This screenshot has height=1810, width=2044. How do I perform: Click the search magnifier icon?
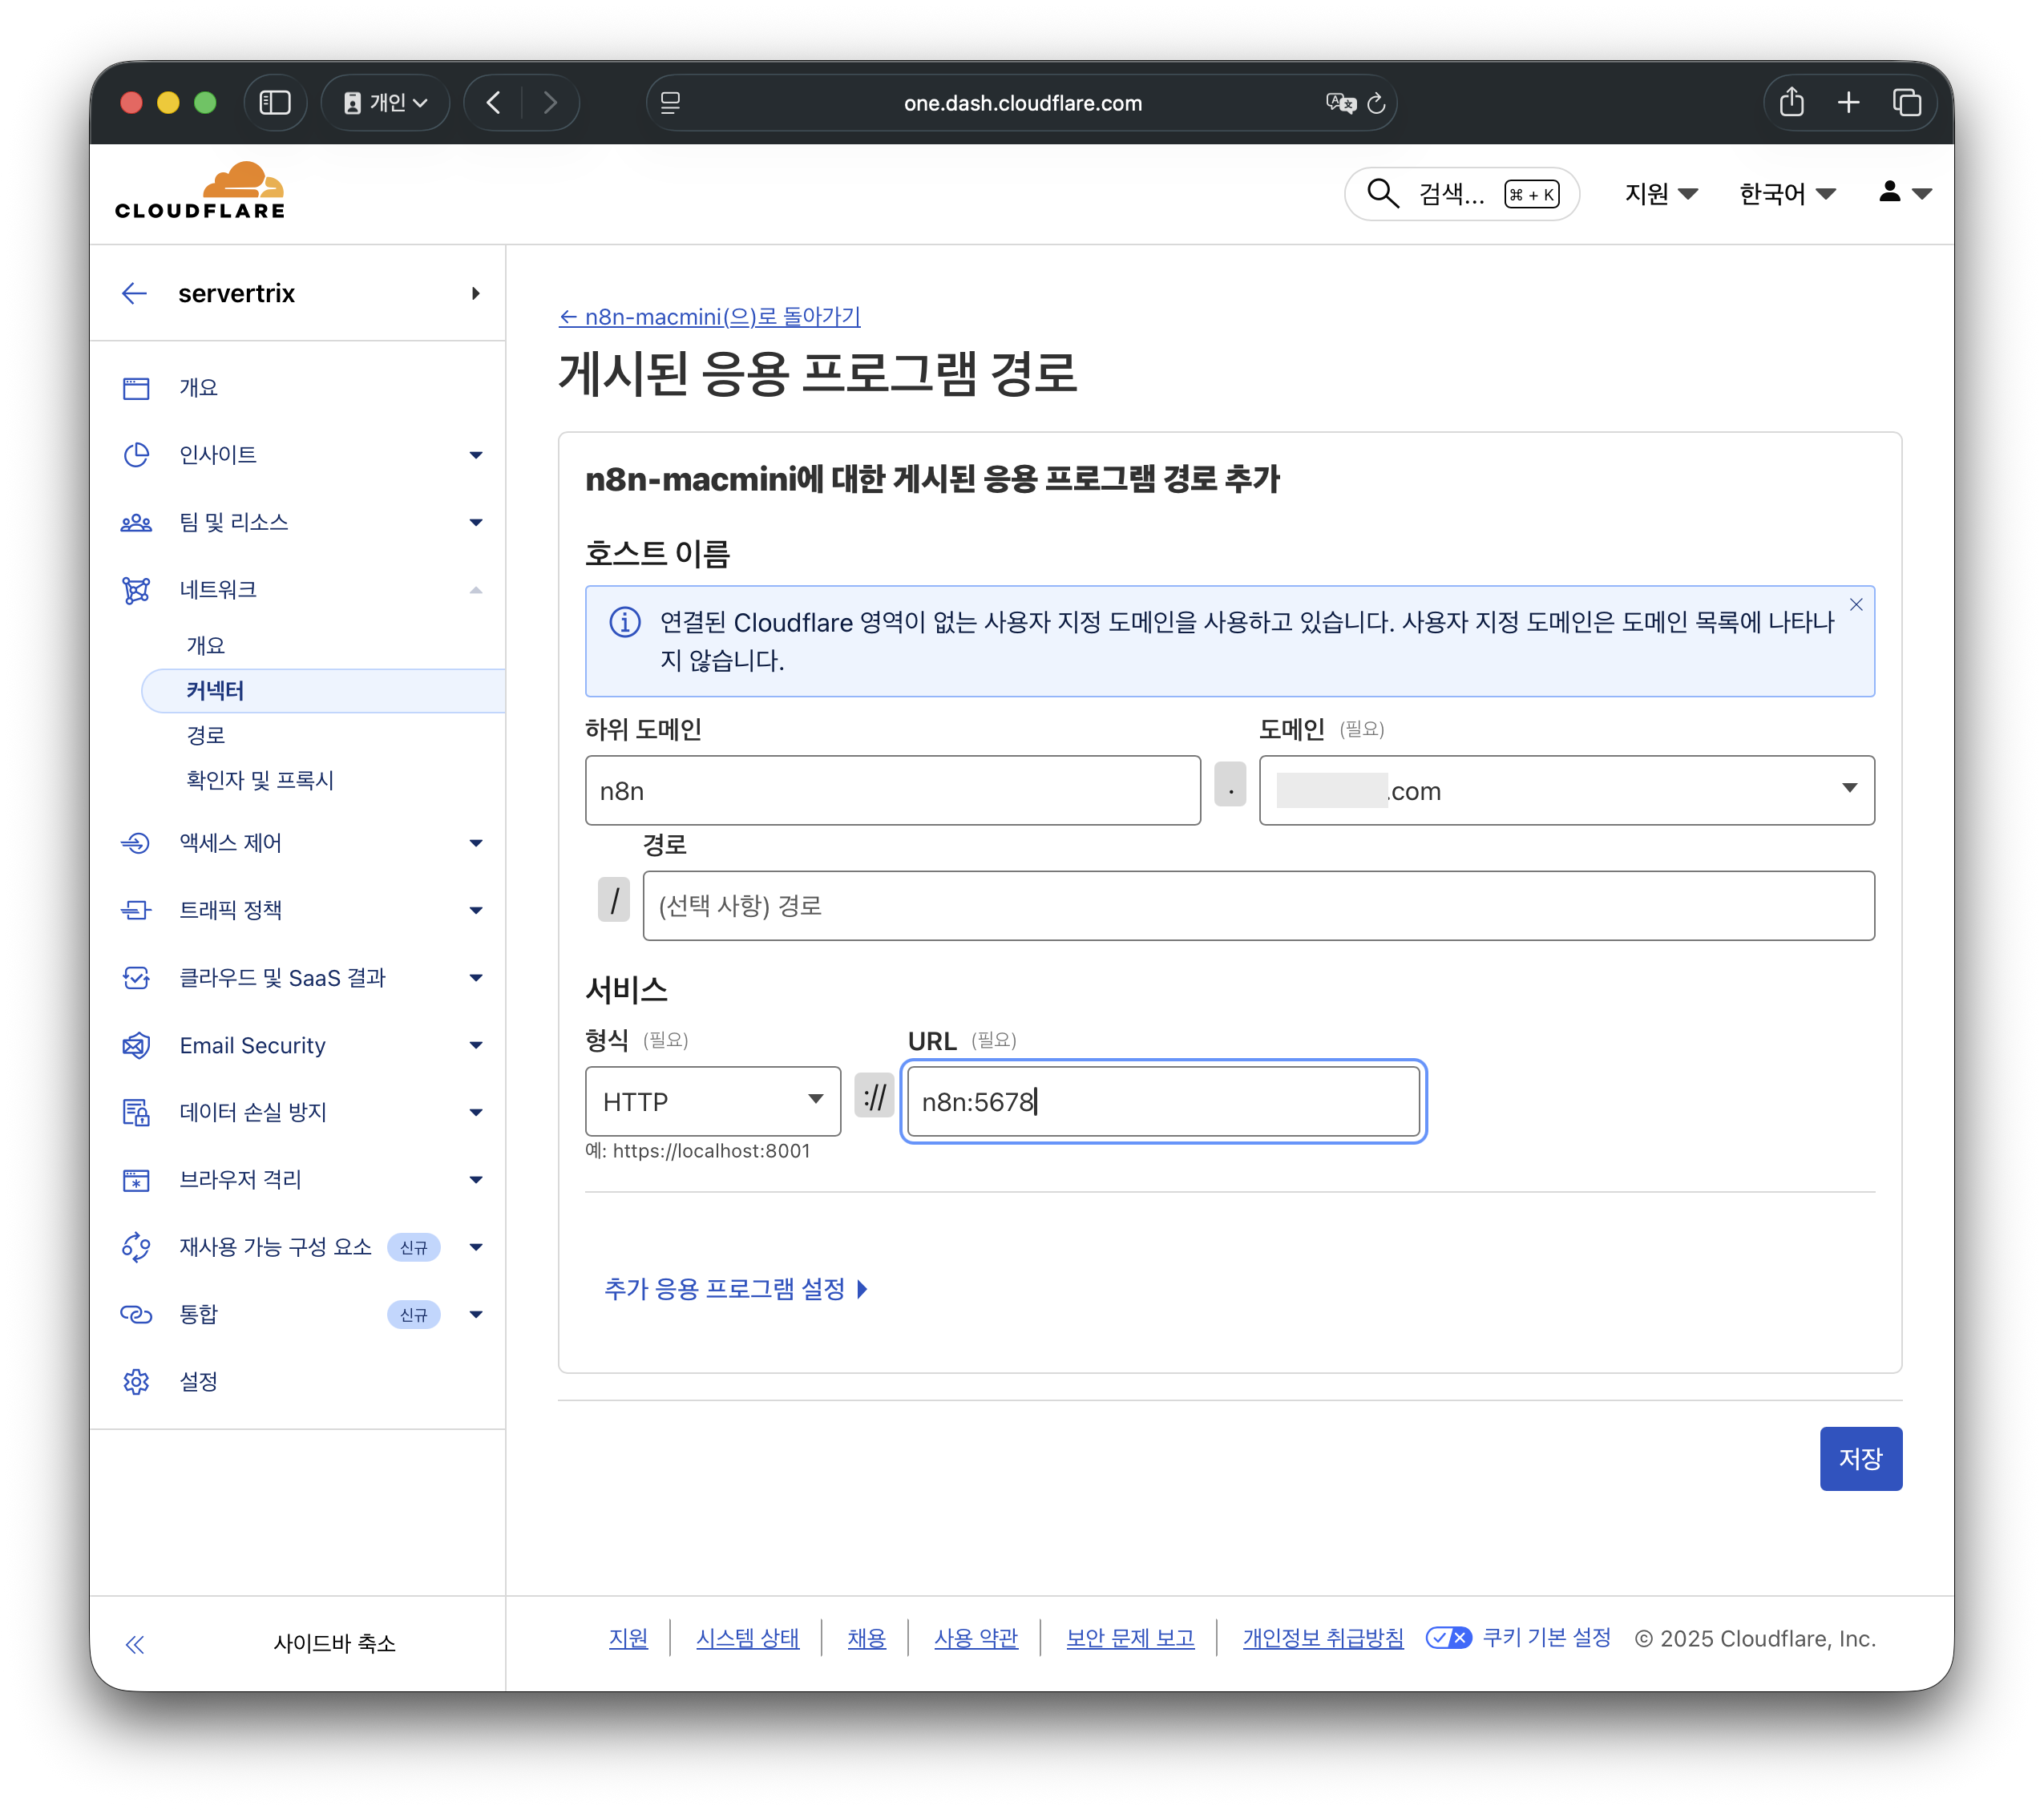click(x=1382, y=193)
